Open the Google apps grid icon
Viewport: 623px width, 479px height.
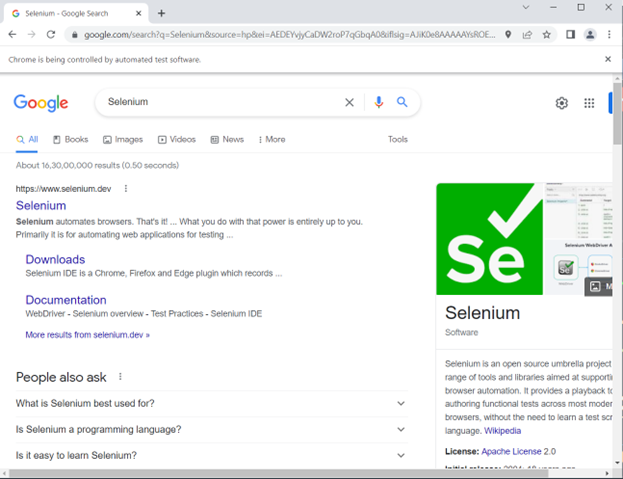coord(589,103)
